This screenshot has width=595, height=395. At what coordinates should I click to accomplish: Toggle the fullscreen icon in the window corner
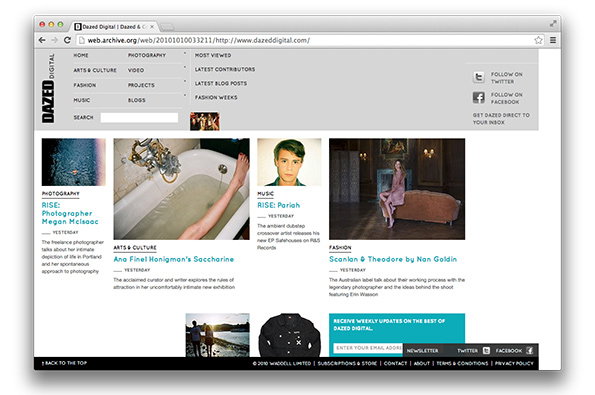(553, 24)
